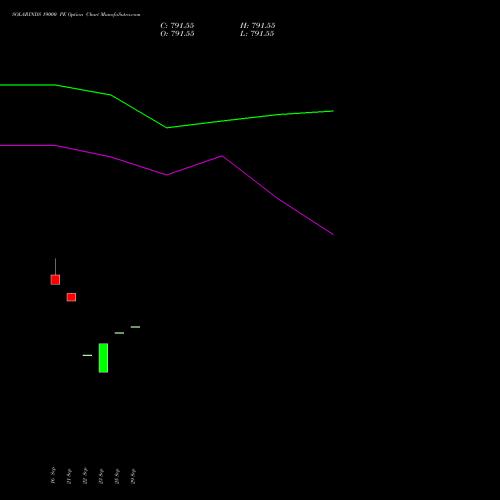Click the purple moving average line
This screenshot has width=500, height=500.
(x=167, y=174)
